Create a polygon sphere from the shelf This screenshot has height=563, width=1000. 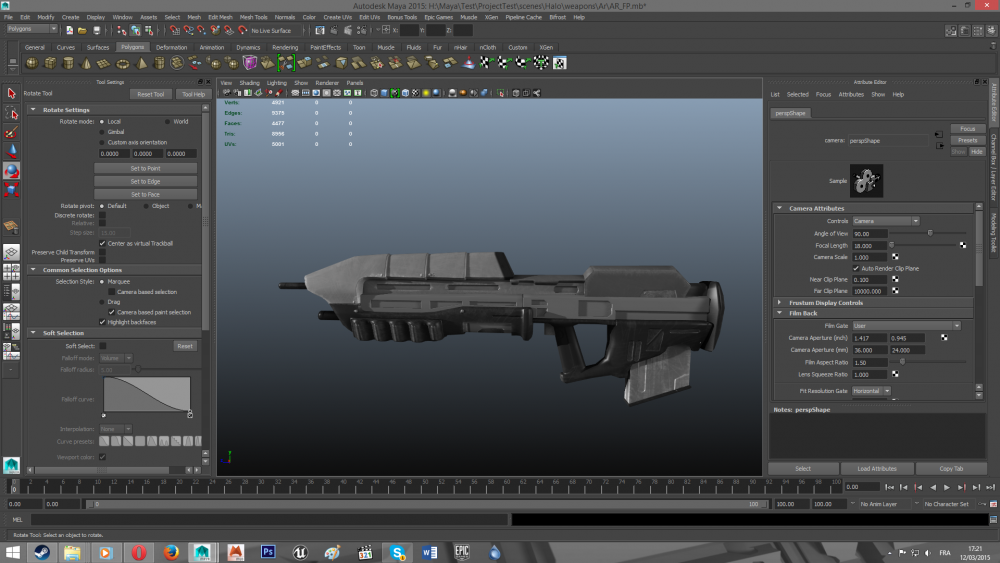click(x=32, y=63)
